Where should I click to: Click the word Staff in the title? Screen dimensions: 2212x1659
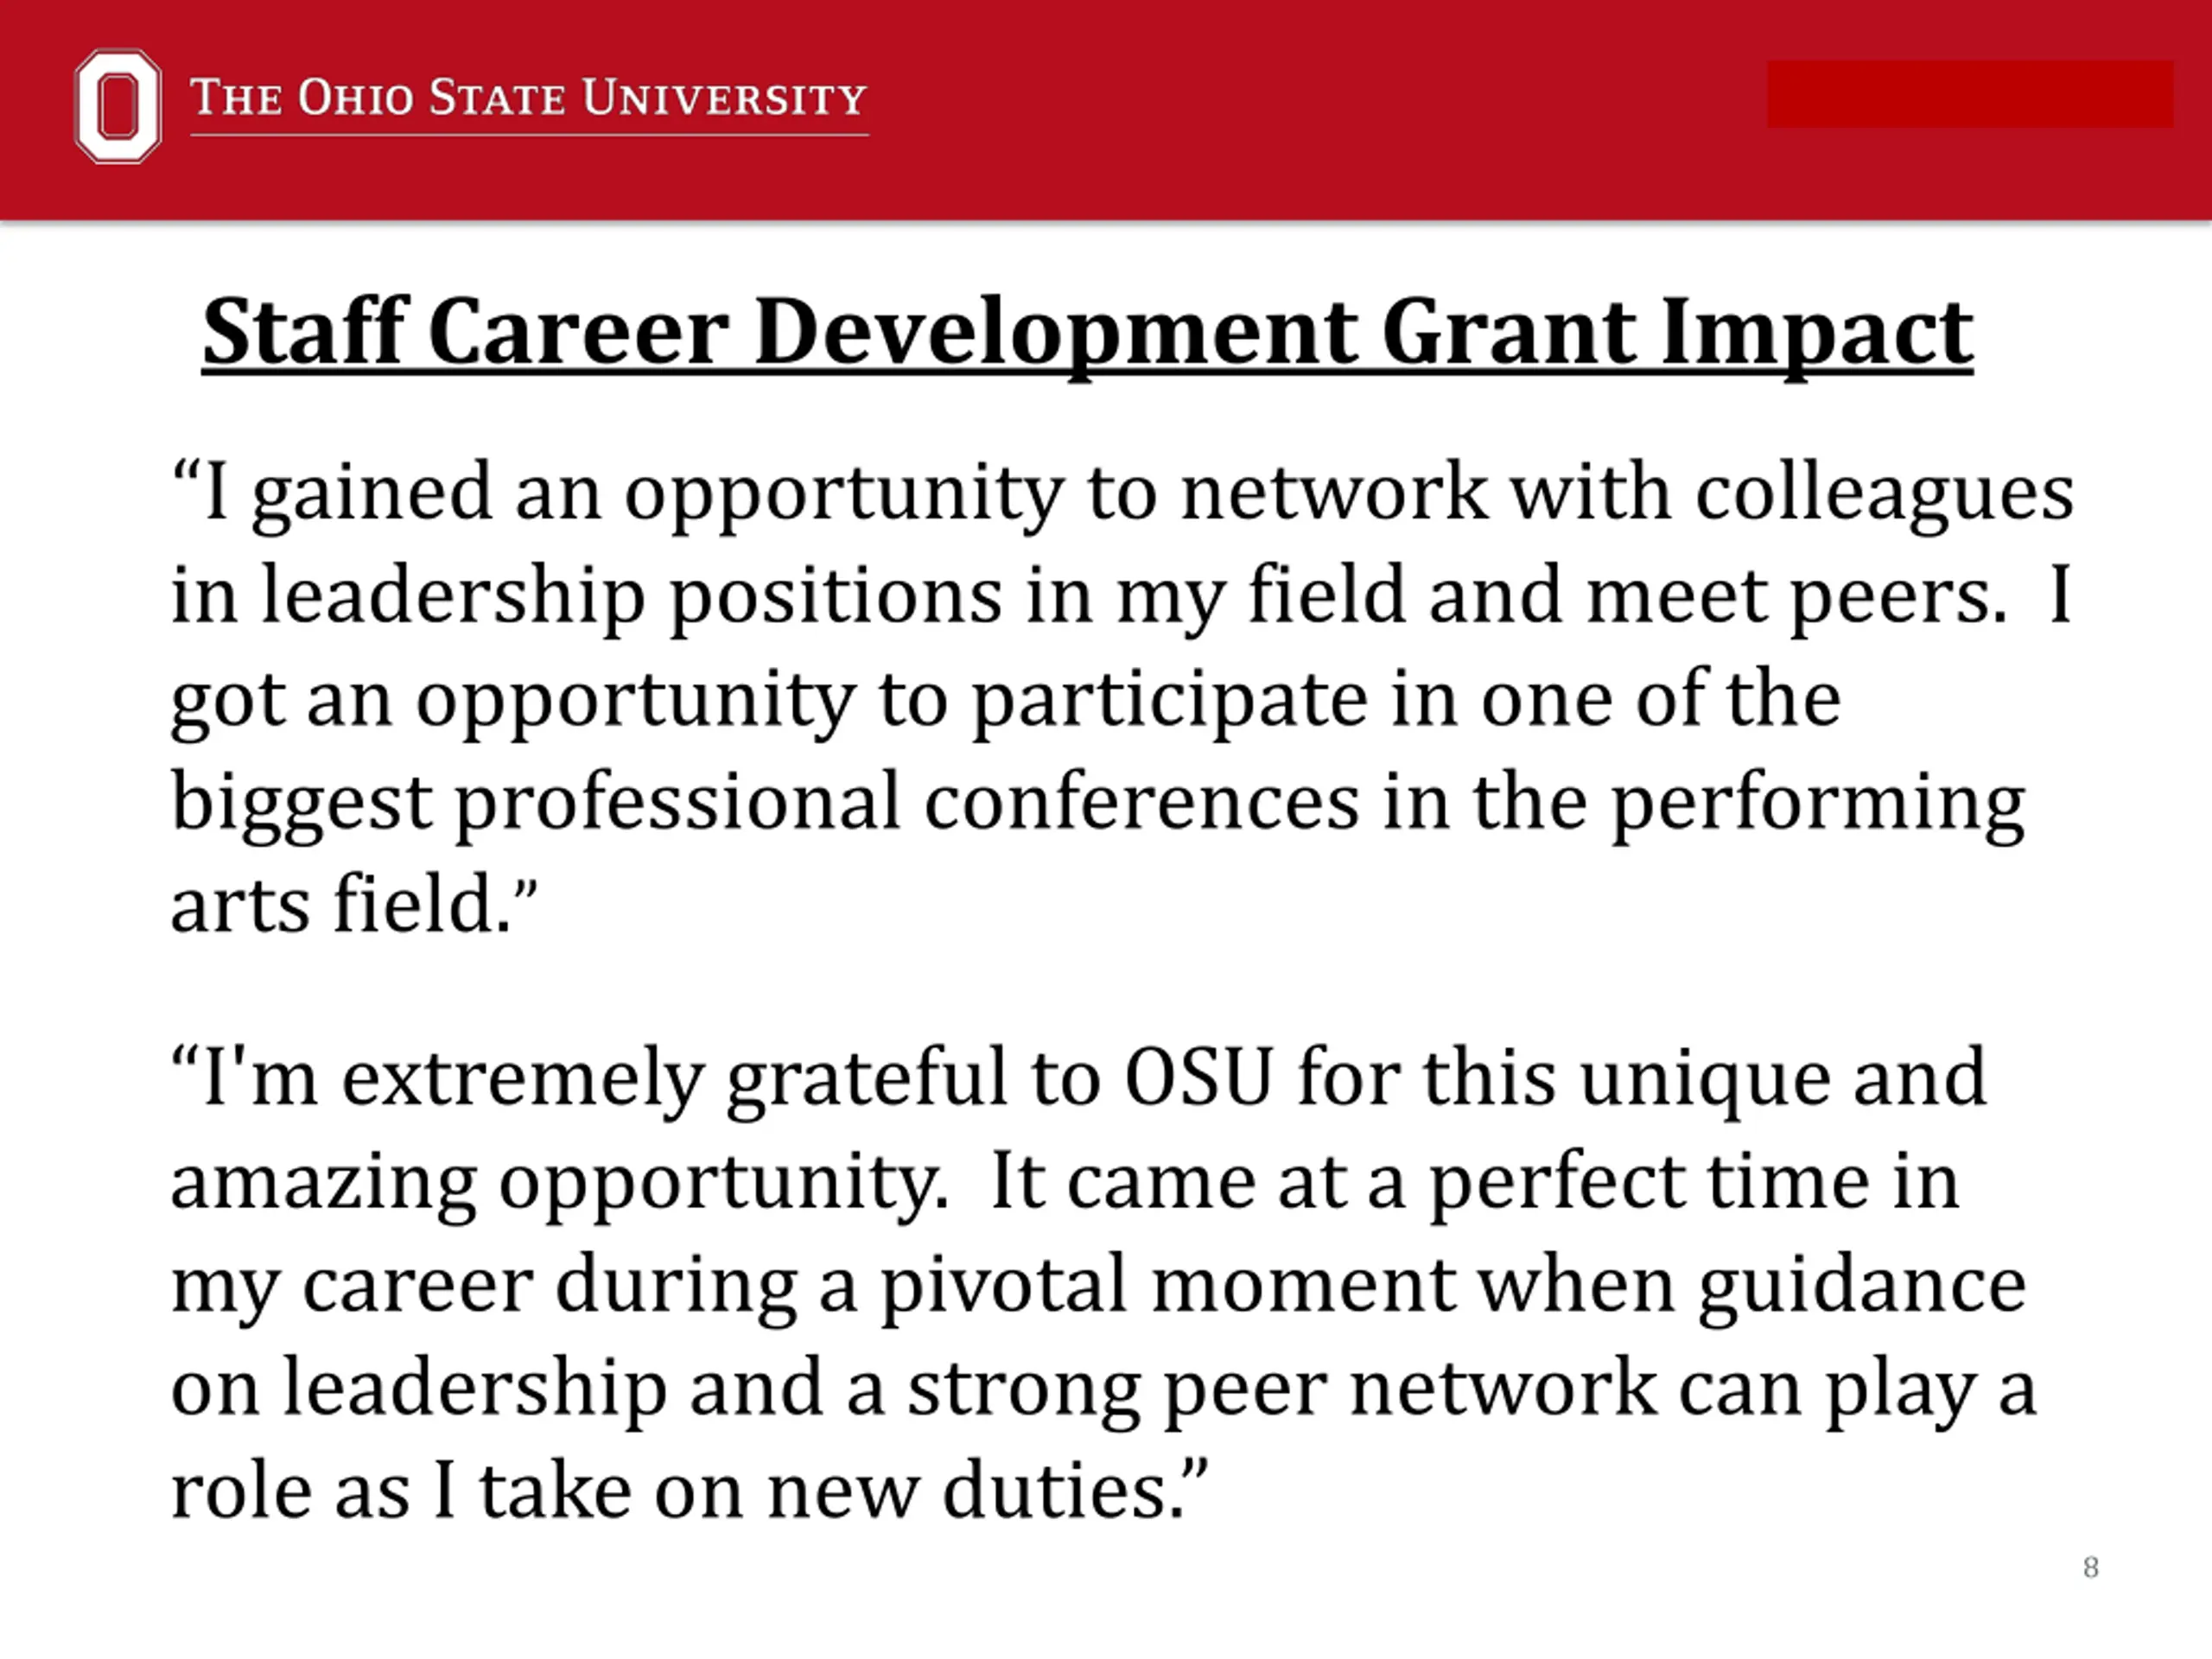306,332
